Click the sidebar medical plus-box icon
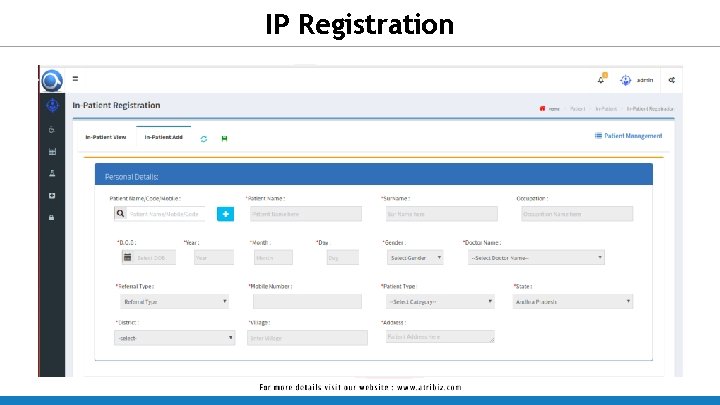This screenshot has height=405, width=720. pos(52,196)
